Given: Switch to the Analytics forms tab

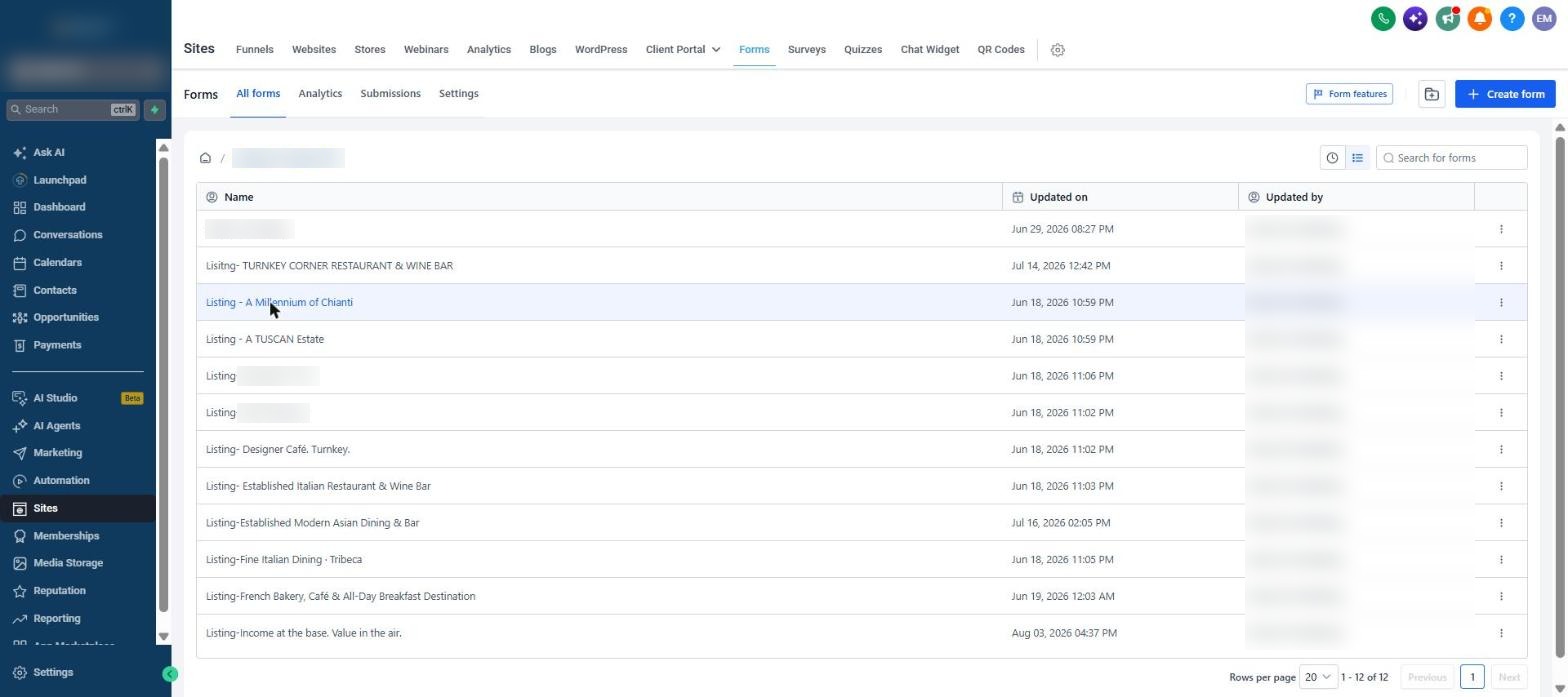Looking at the screenshot, I should (320, 94).
